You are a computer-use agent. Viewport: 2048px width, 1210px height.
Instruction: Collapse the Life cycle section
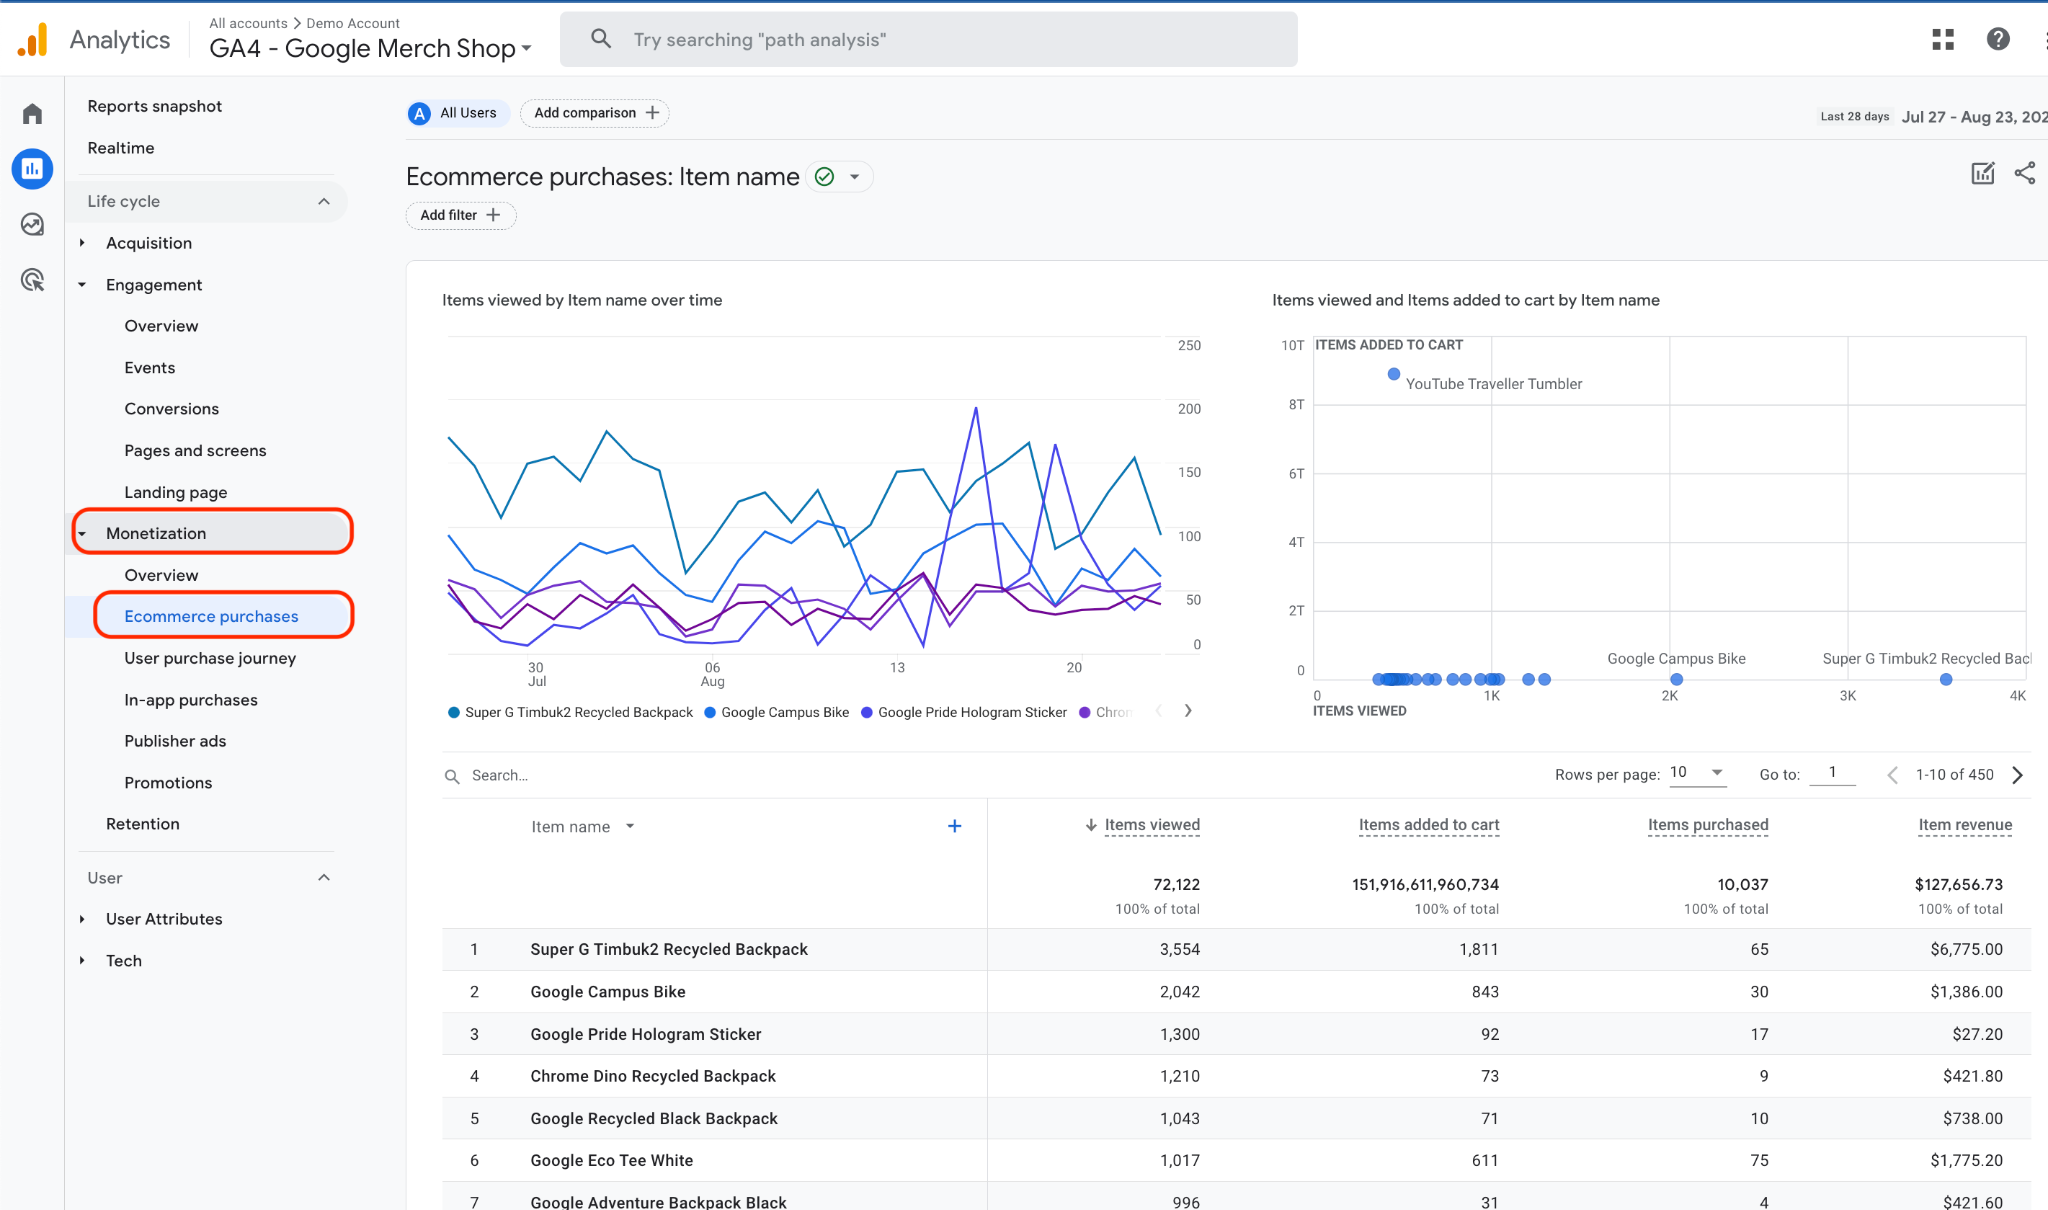pyautogui.click(x=324, y=201)
